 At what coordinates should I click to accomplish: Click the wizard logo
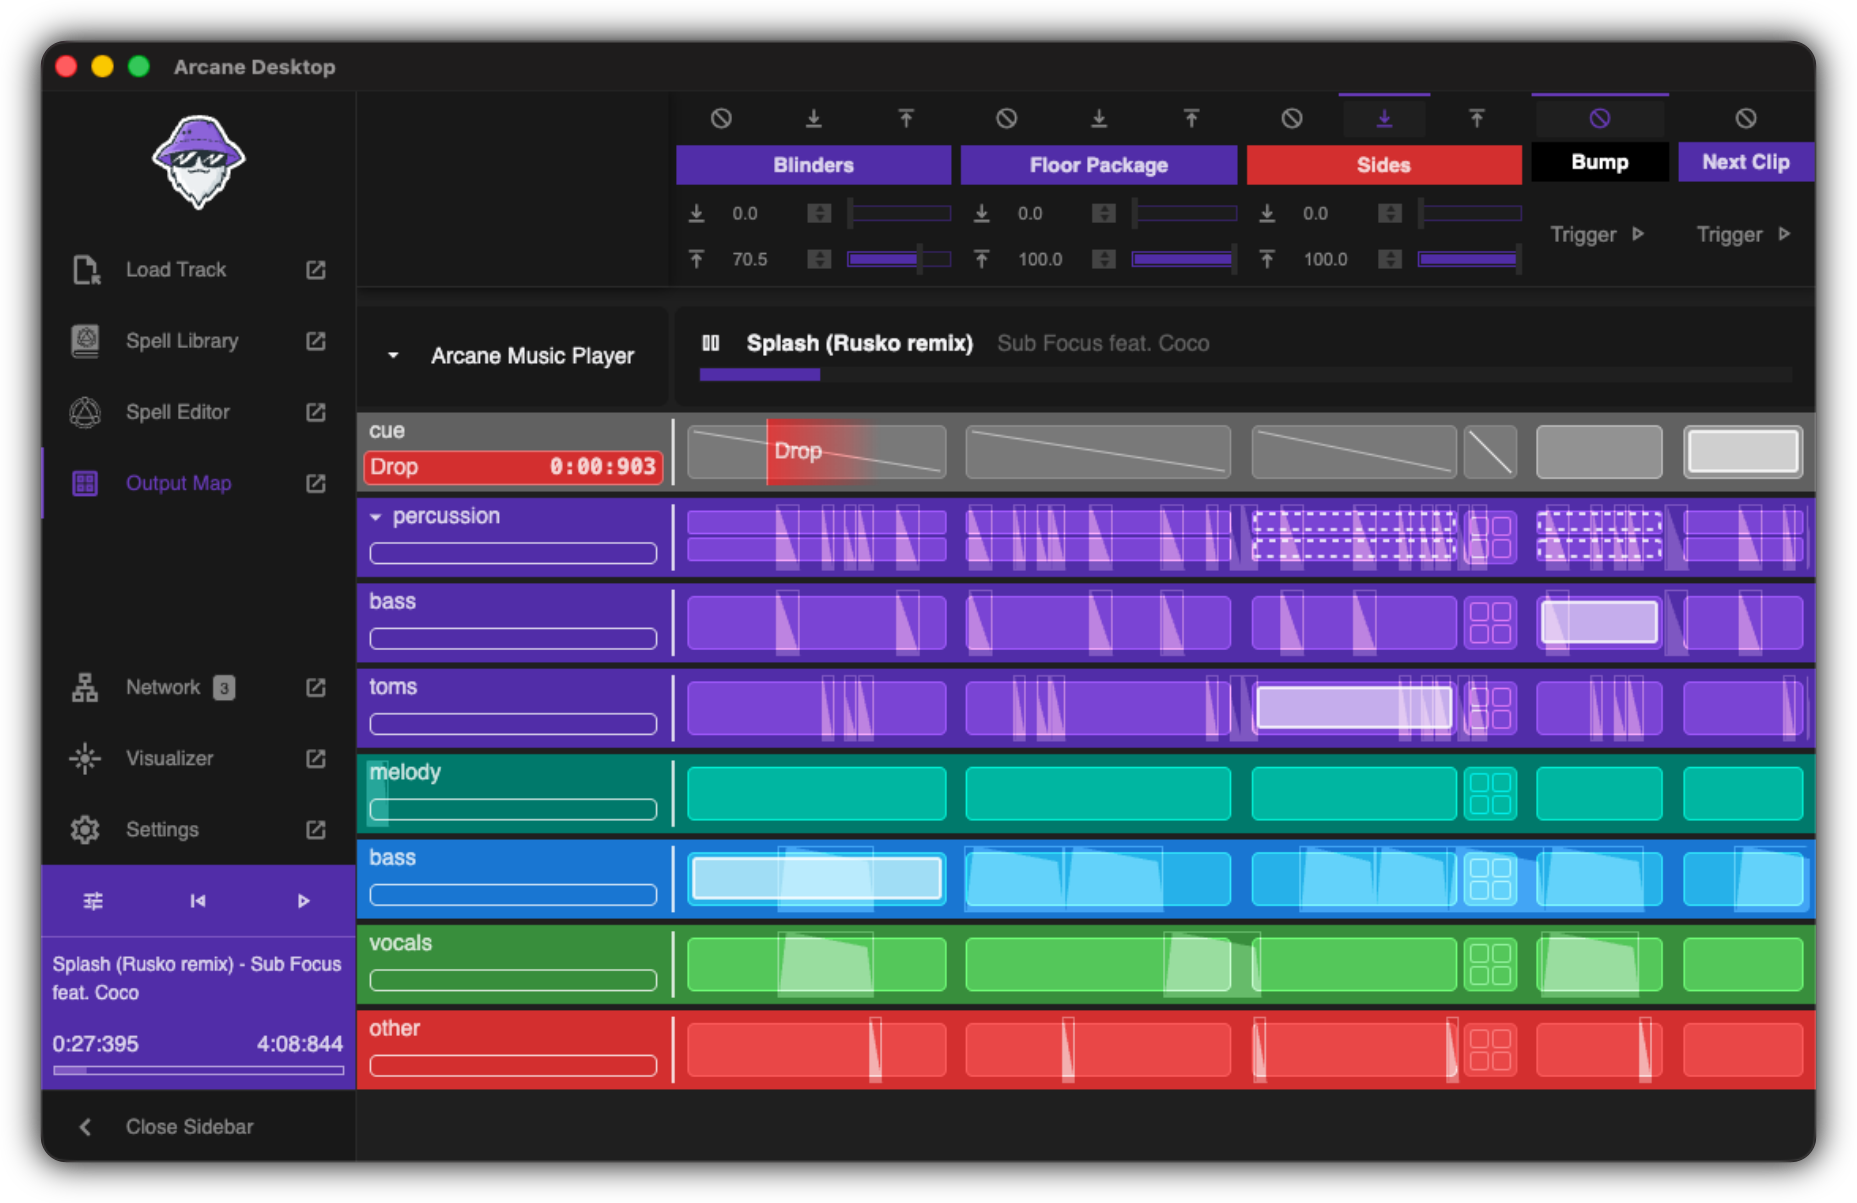tap(198, 161)
